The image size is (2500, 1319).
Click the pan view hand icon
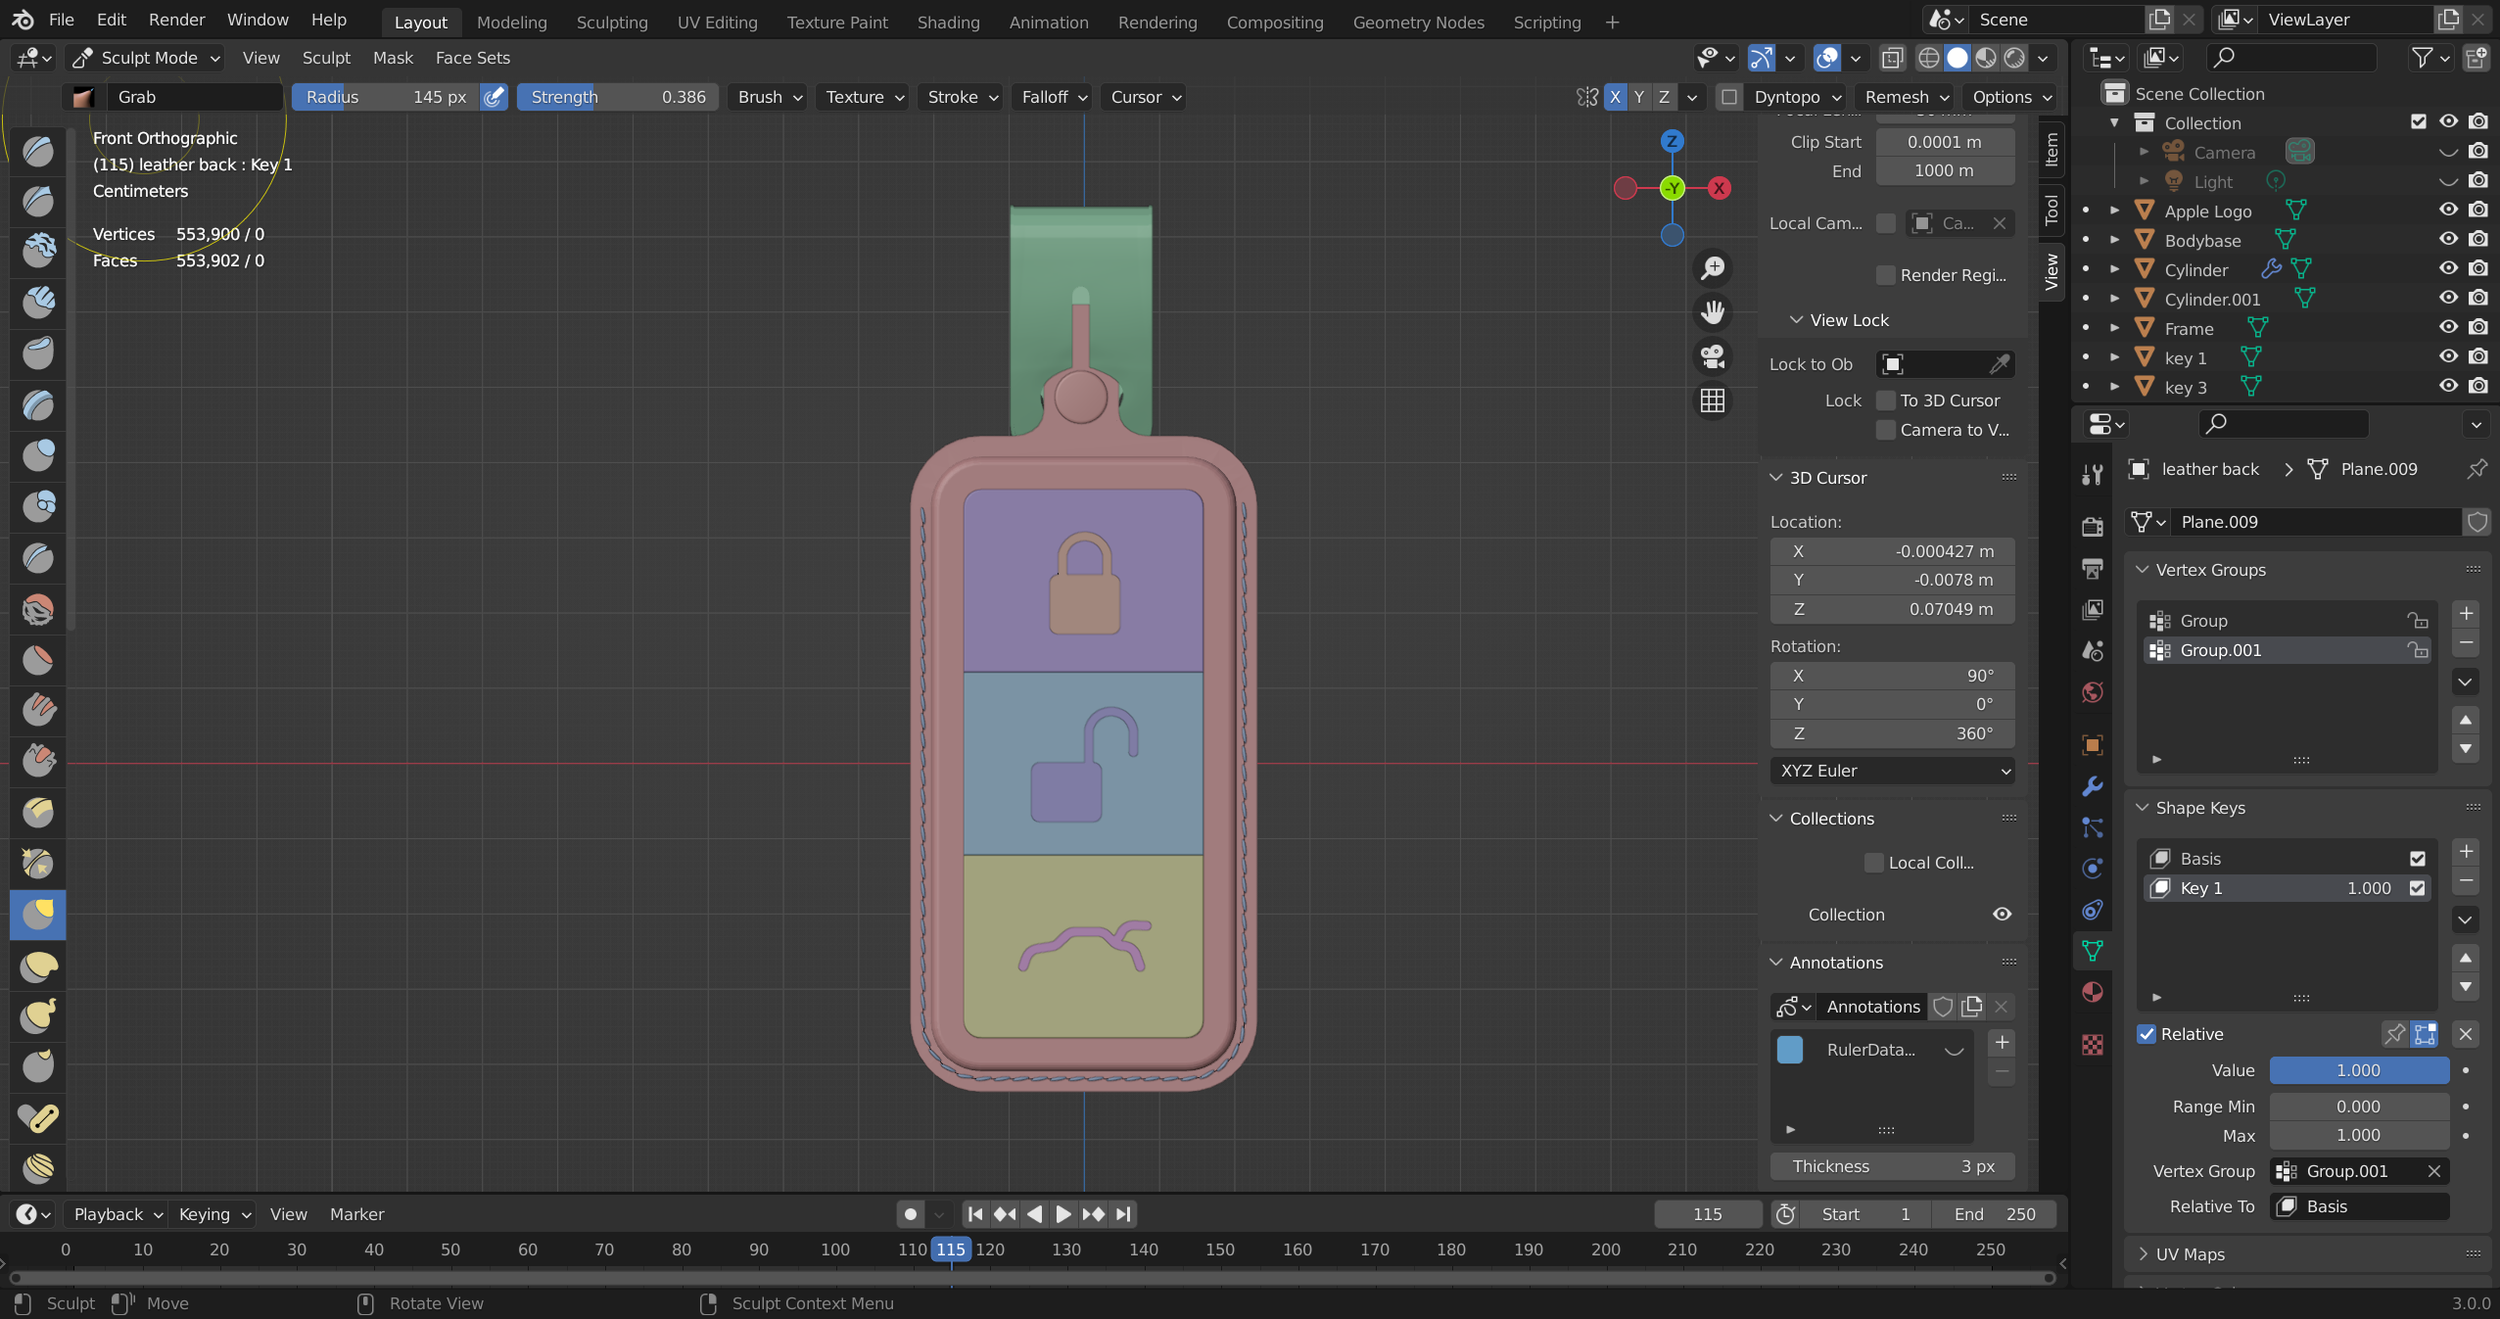click(1713, 312)
